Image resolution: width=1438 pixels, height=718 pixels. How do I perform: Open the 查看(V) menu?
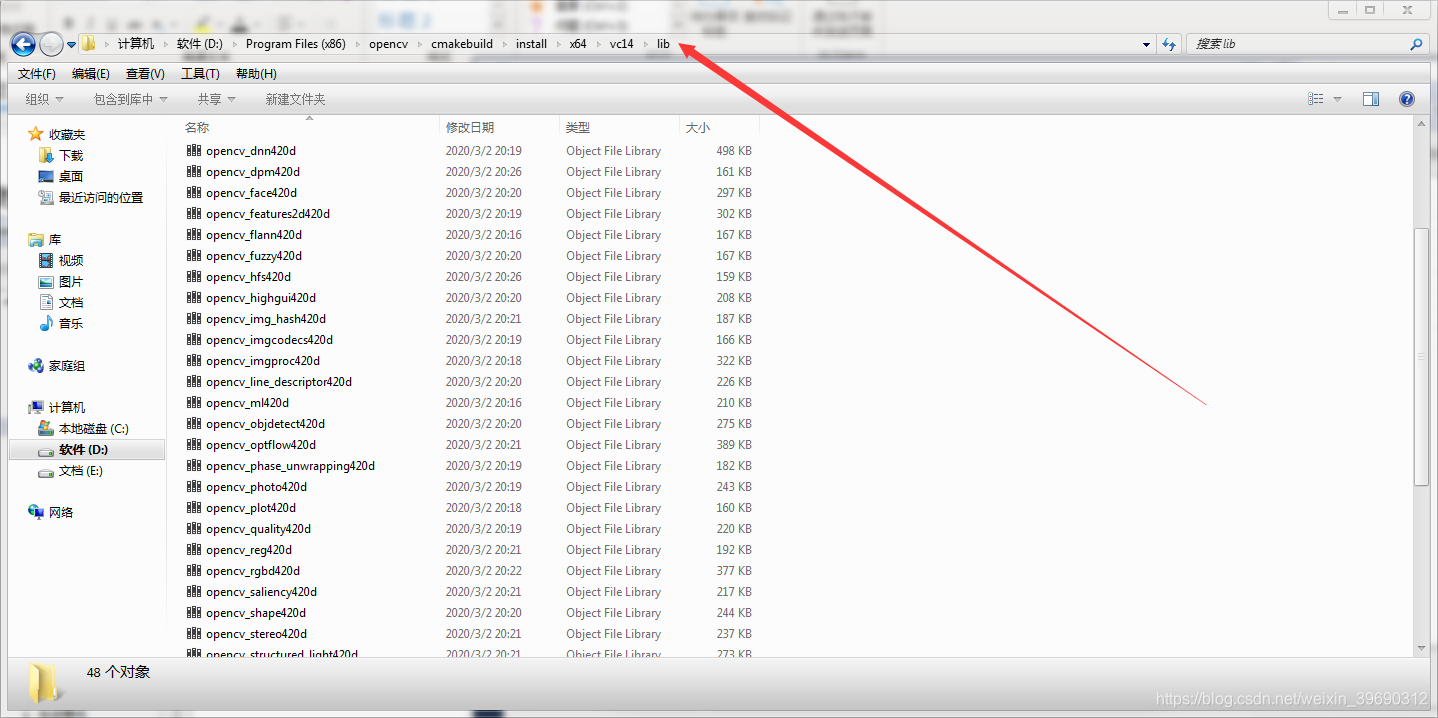(145, 74)
